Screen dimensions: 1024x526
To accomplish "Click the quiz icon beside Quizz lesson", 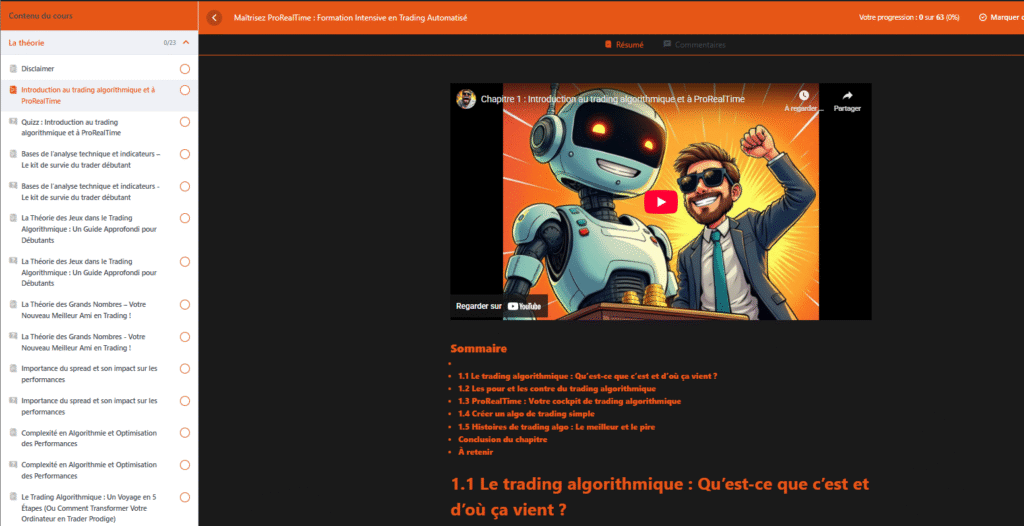I will pos(13,122).
